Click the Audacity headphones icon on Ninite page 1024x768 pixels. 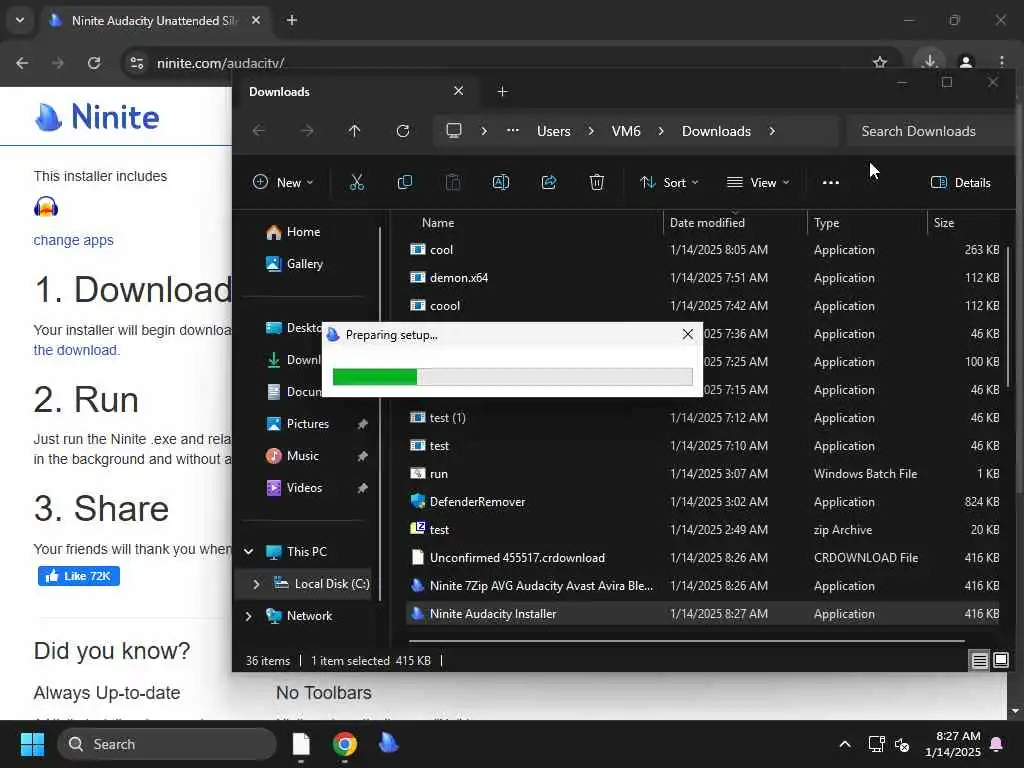click(46, 207)
